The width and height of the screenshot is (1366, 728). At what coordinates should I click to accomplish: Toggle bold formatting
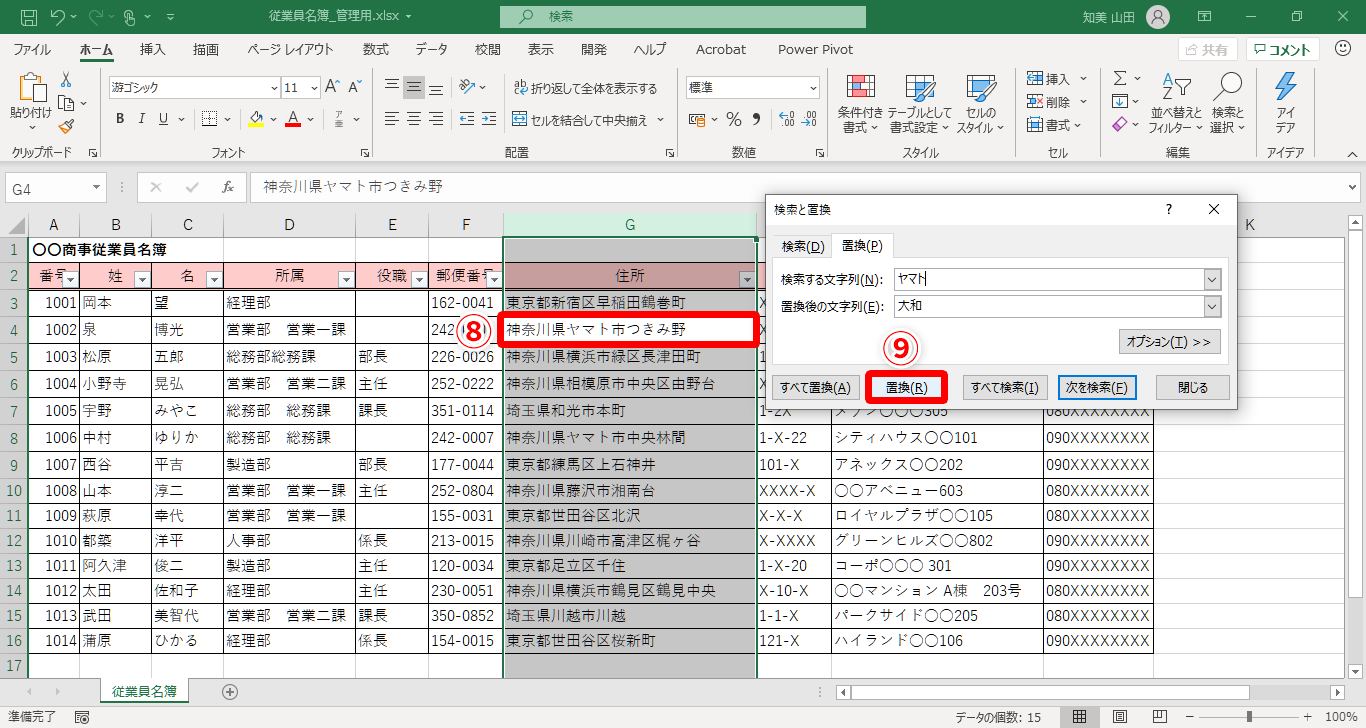point(120,119)
